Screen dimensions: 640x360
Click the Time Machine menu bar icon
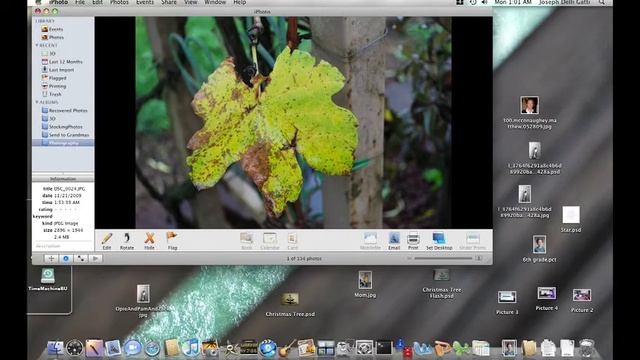473,2
